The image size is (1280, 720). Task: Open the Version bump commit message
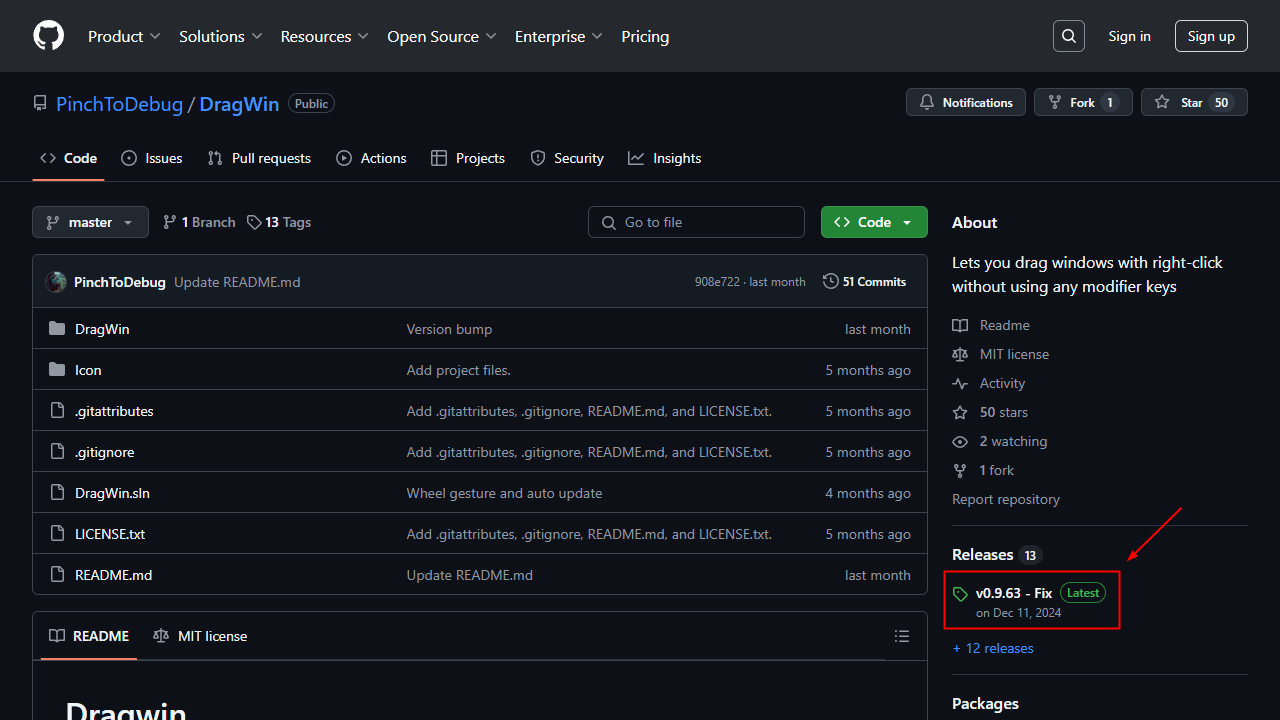coord(449,329)
